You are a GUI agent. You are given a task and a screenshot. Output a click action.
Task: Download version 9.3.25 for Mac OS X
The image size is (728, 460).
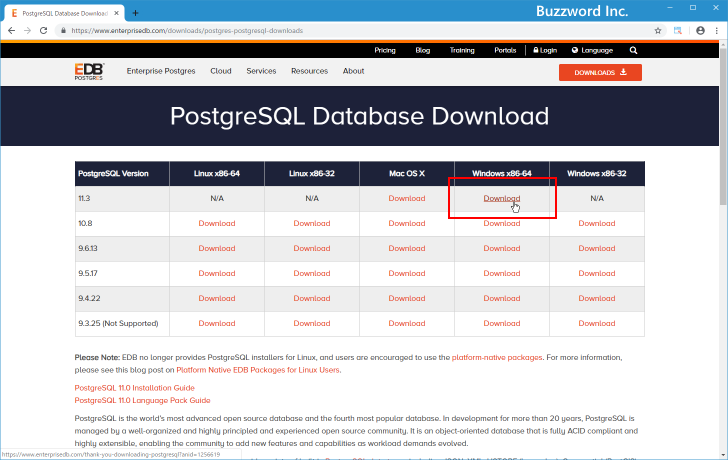407,324
